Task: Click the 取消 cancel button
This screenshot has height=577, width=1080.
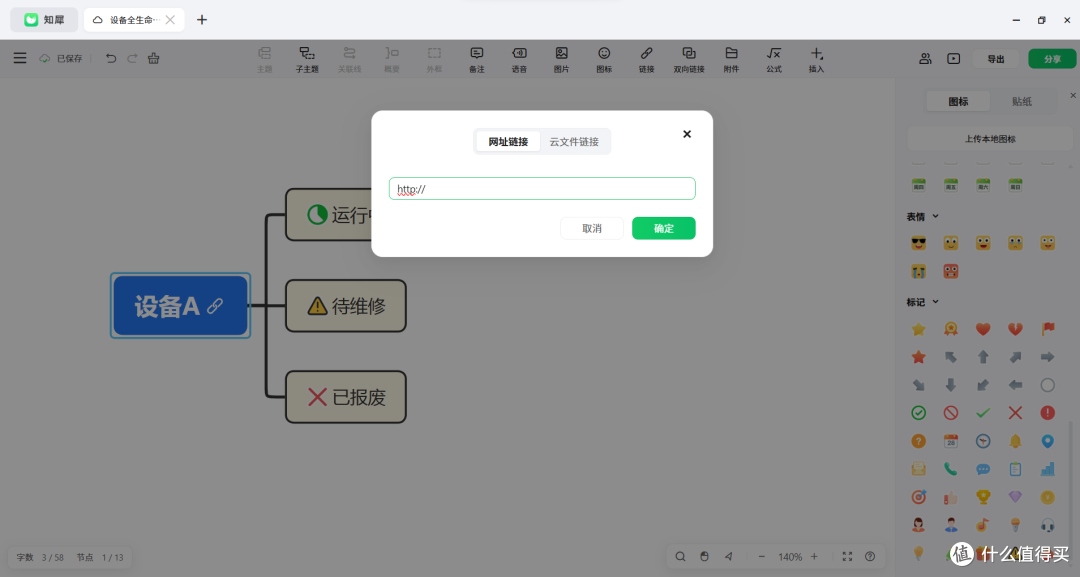Action: (x=592, y=229)
